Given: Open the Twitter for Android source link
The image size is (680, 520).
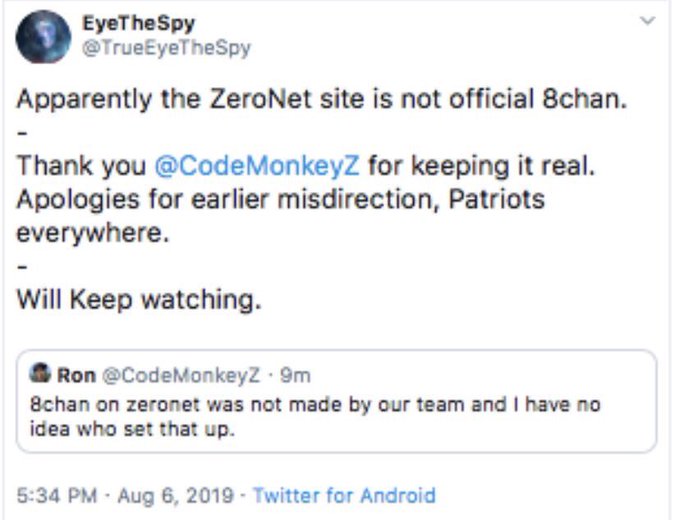Looking at the screenshot, I should tap(344, 495).
